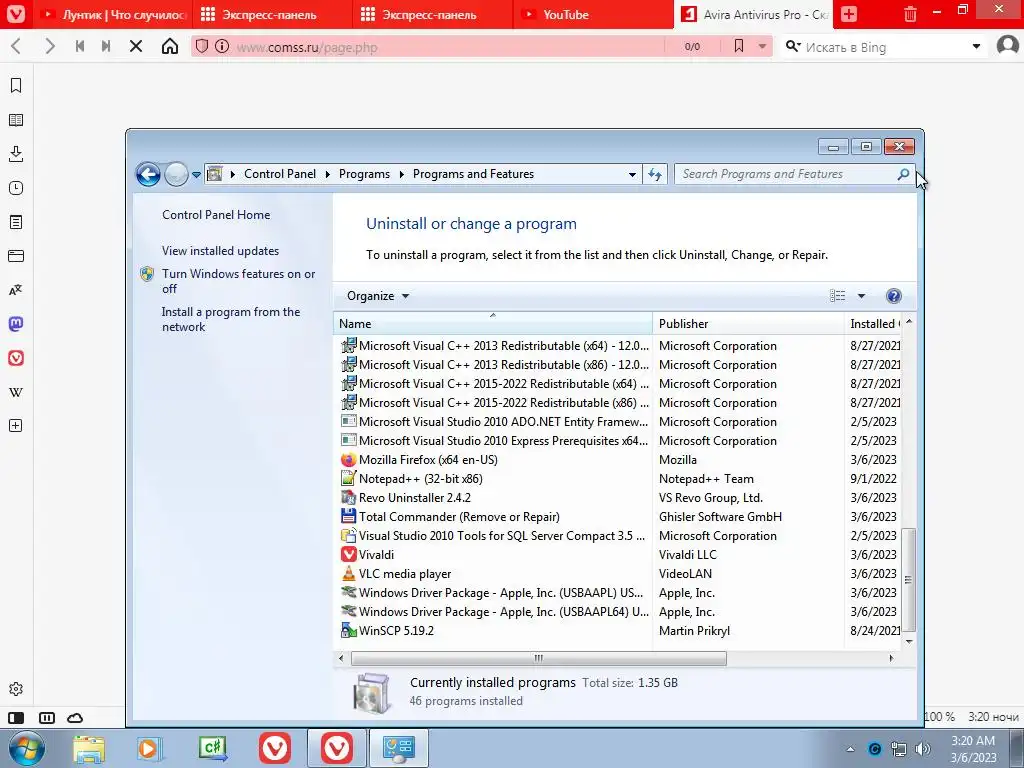Bookmark this page from the address bar
The image size is (1024, 768).
[739, 46]
